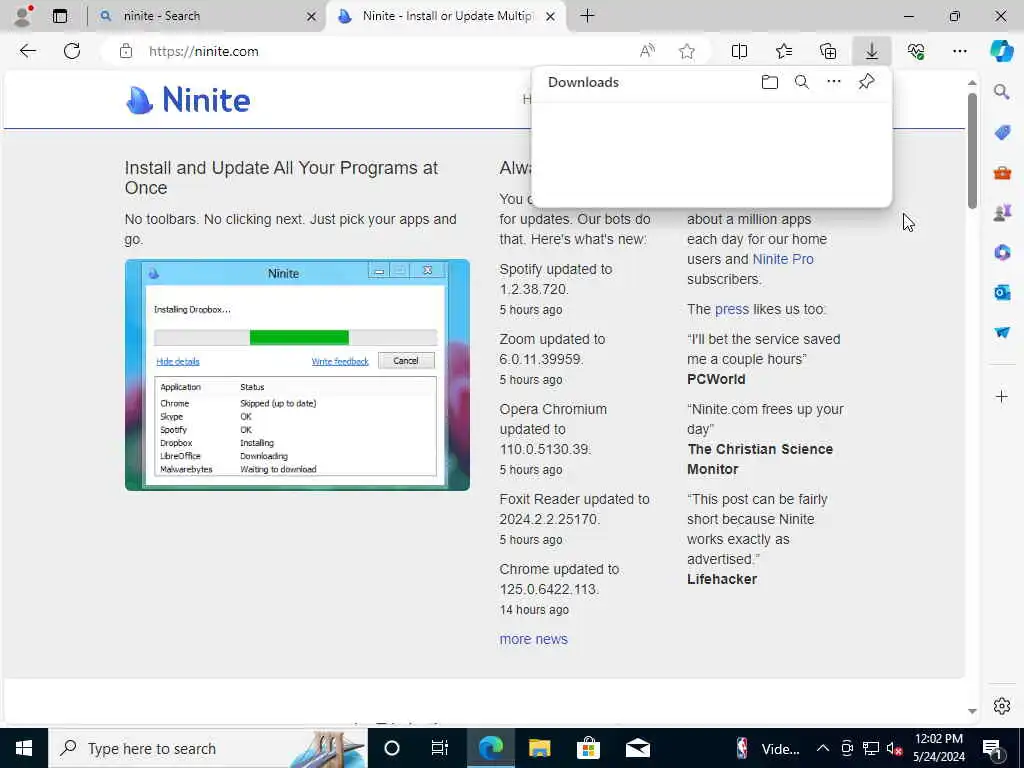Go back to the previous page
1024x768 pixels.
pyautogui.click(x=27, y=51)
